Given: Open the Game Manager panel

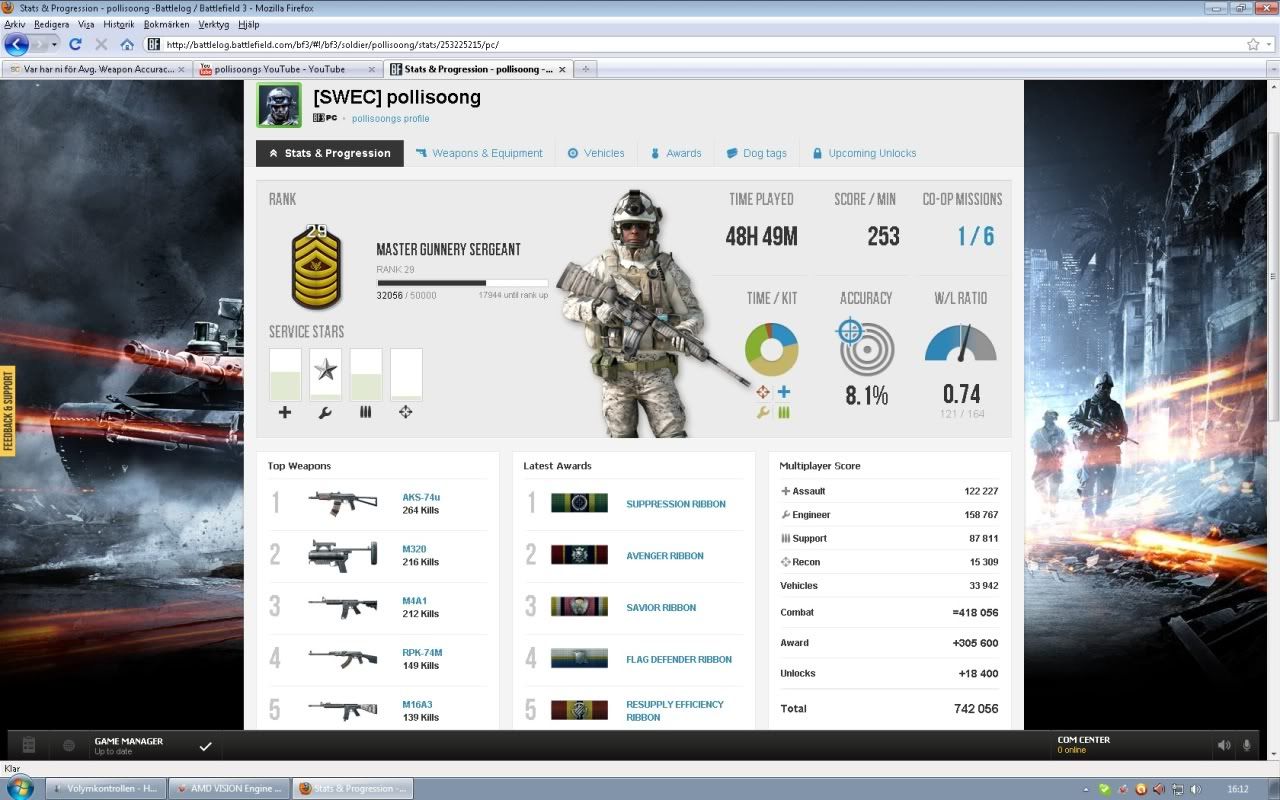Looking at the screenshot, I should (x=129, y=745).
